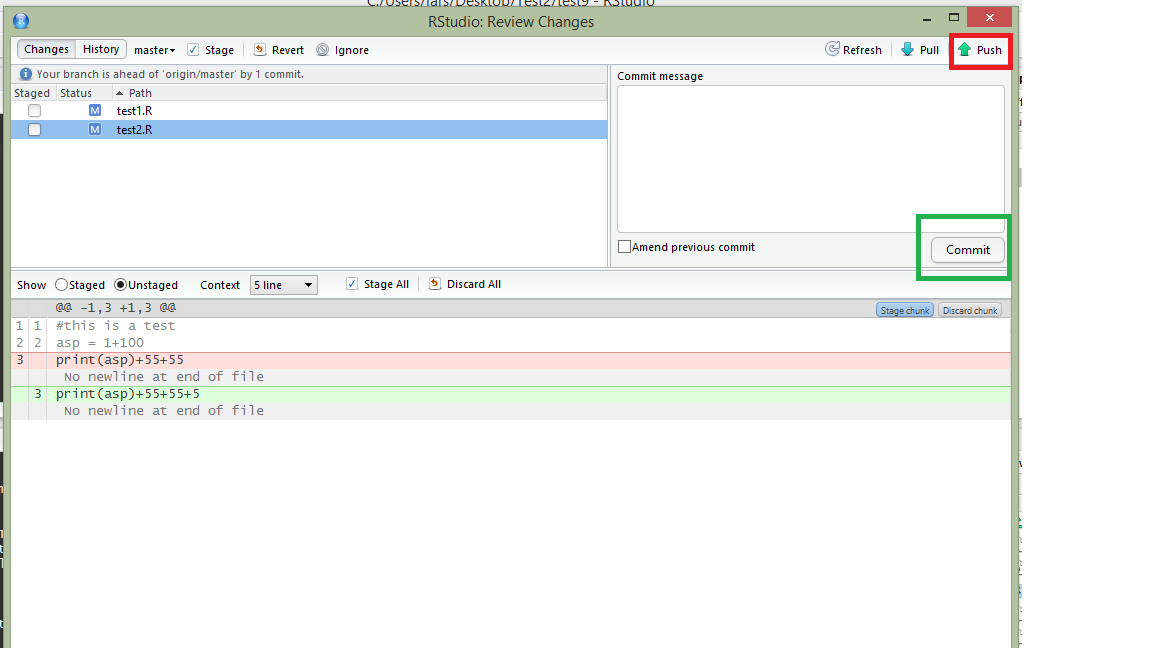Click the Discard chunk button
This screenshot has height=648, width=1152.
tap(970, 310)
